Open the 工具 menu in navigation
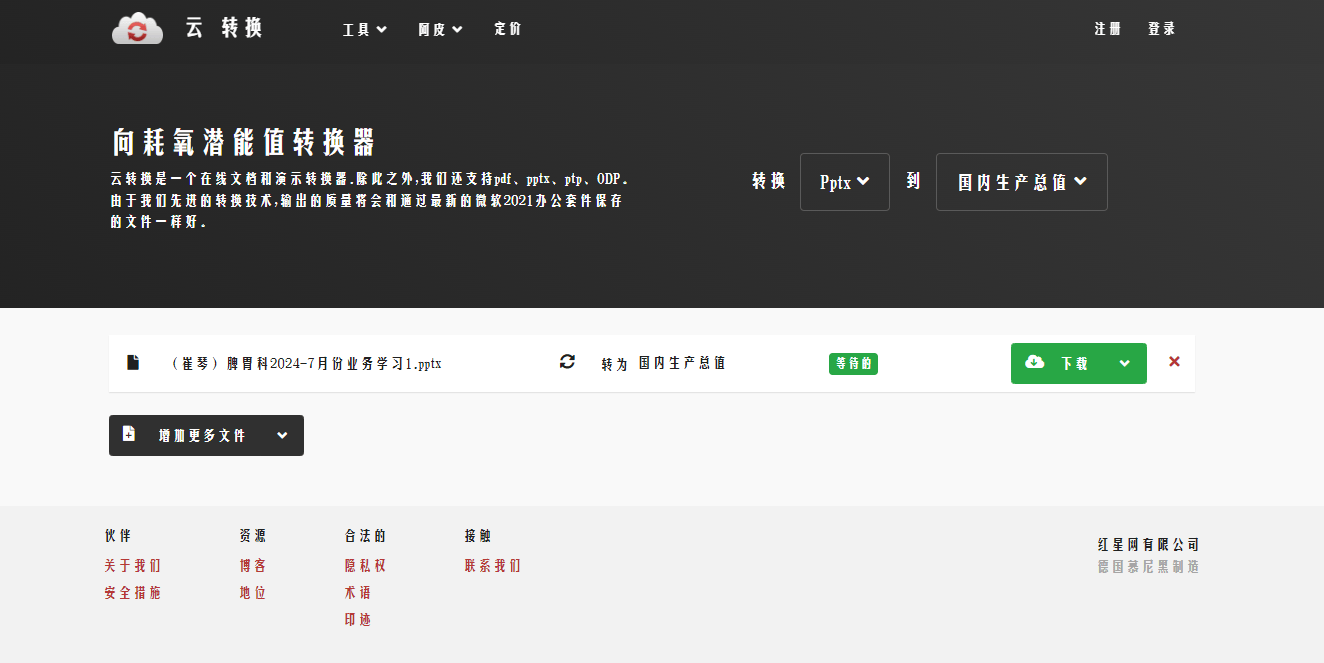Screen dimensions: 1324x663 (364, 29)
